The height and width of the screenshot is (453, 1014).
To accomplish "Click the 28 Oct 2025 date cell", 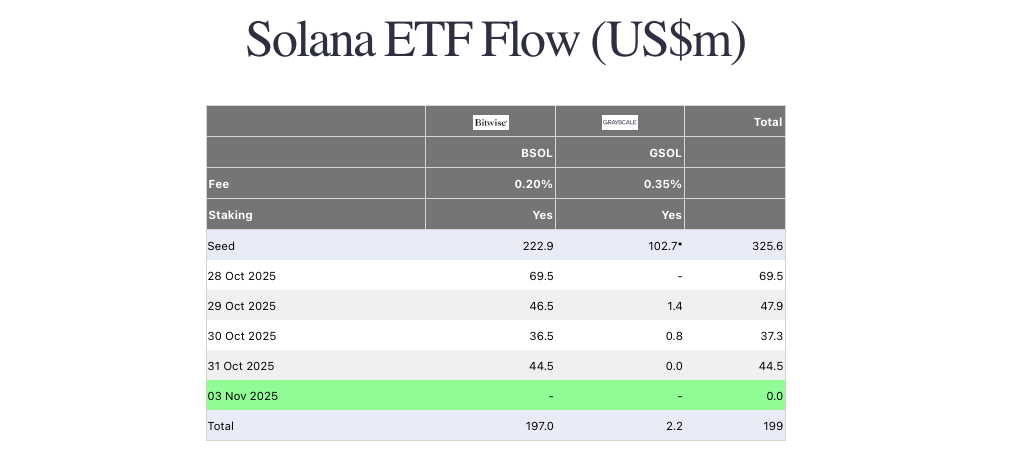I will point(241,276).
